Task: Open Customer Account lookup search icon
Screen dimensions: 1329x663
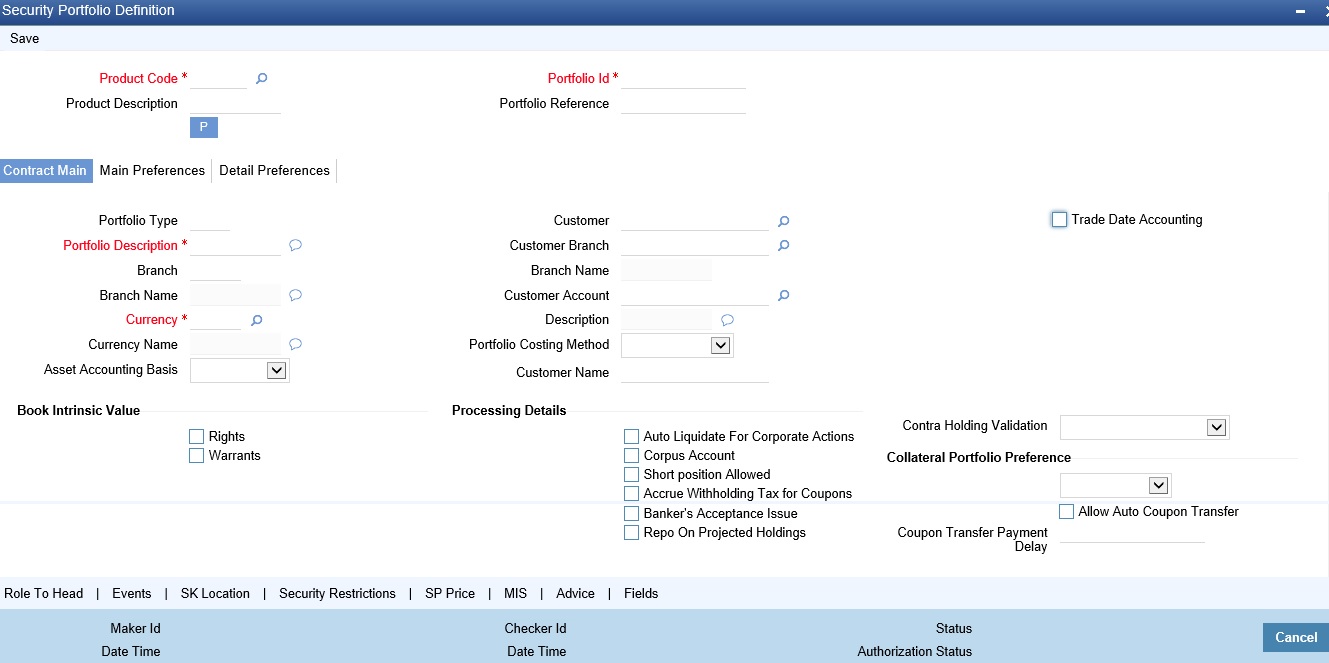Action: coord(784,296)
